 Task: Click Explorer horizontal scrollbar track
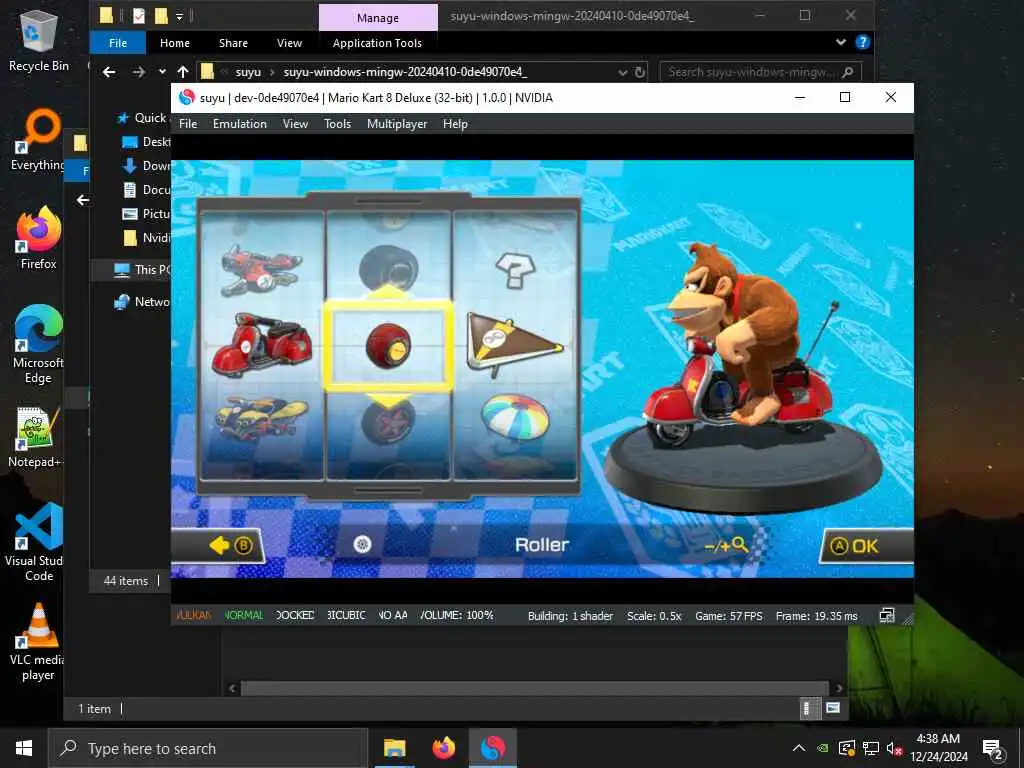(x=535, y=688)
